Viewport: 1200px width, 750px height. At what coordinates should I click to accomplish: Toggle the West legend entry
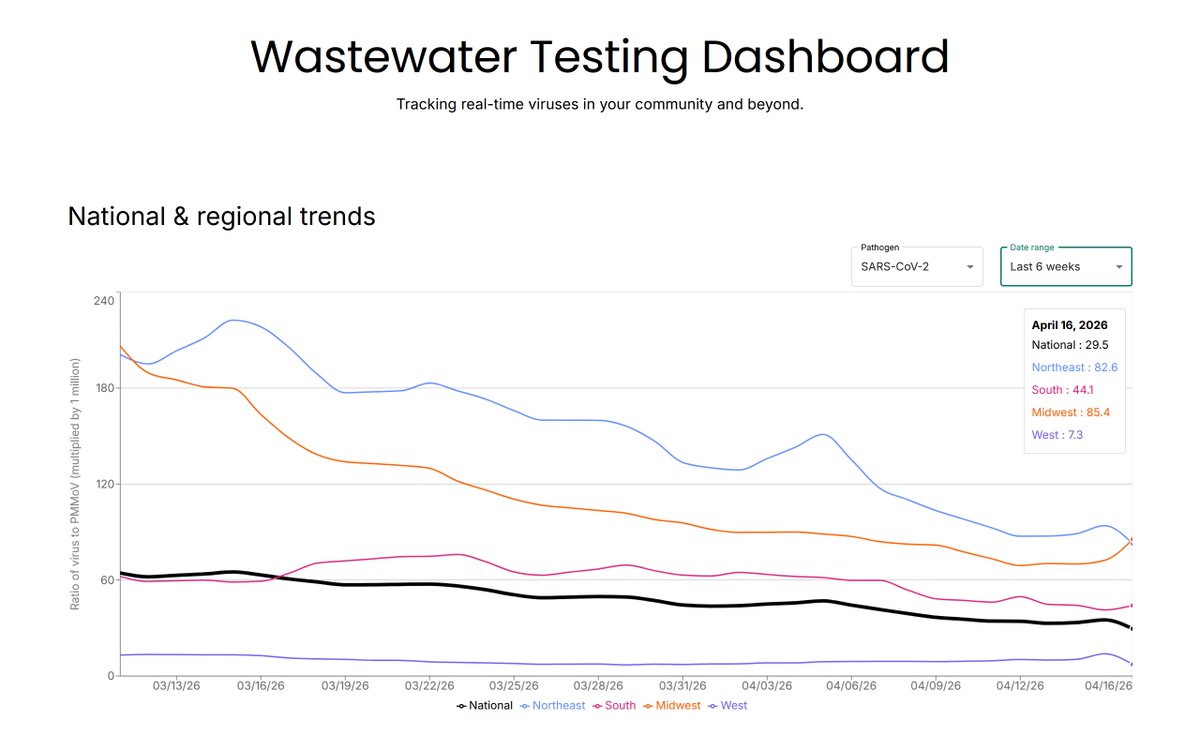point(726,706)
